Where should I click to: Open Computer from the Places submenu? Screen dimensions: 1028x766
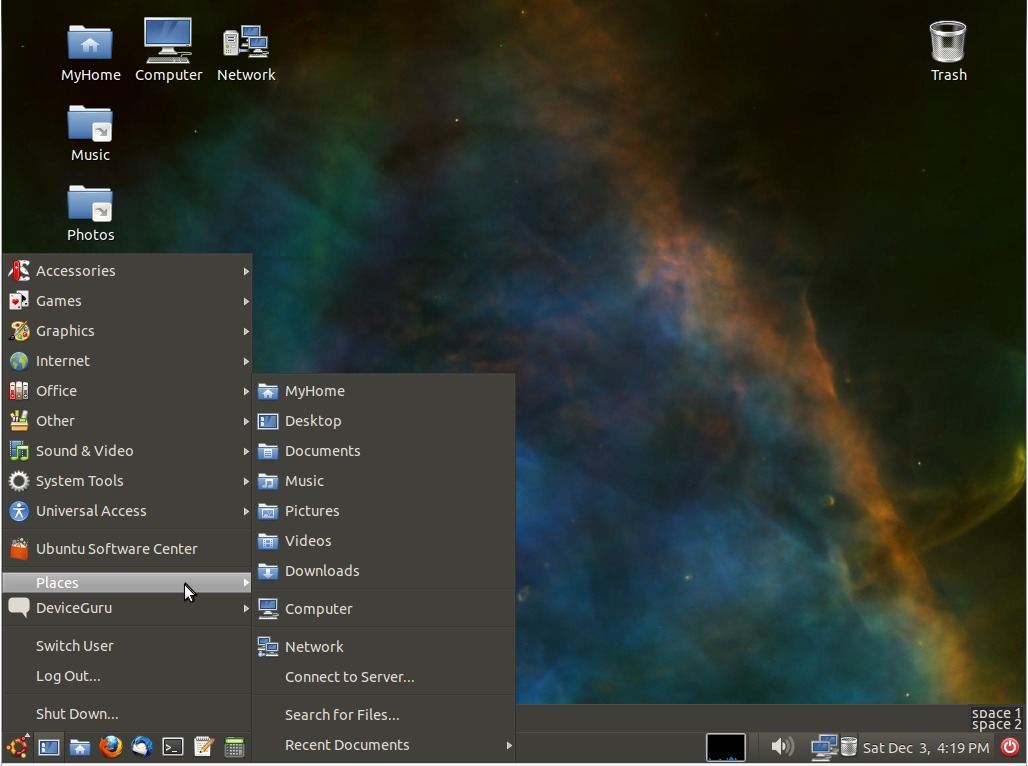click(384, 609)
